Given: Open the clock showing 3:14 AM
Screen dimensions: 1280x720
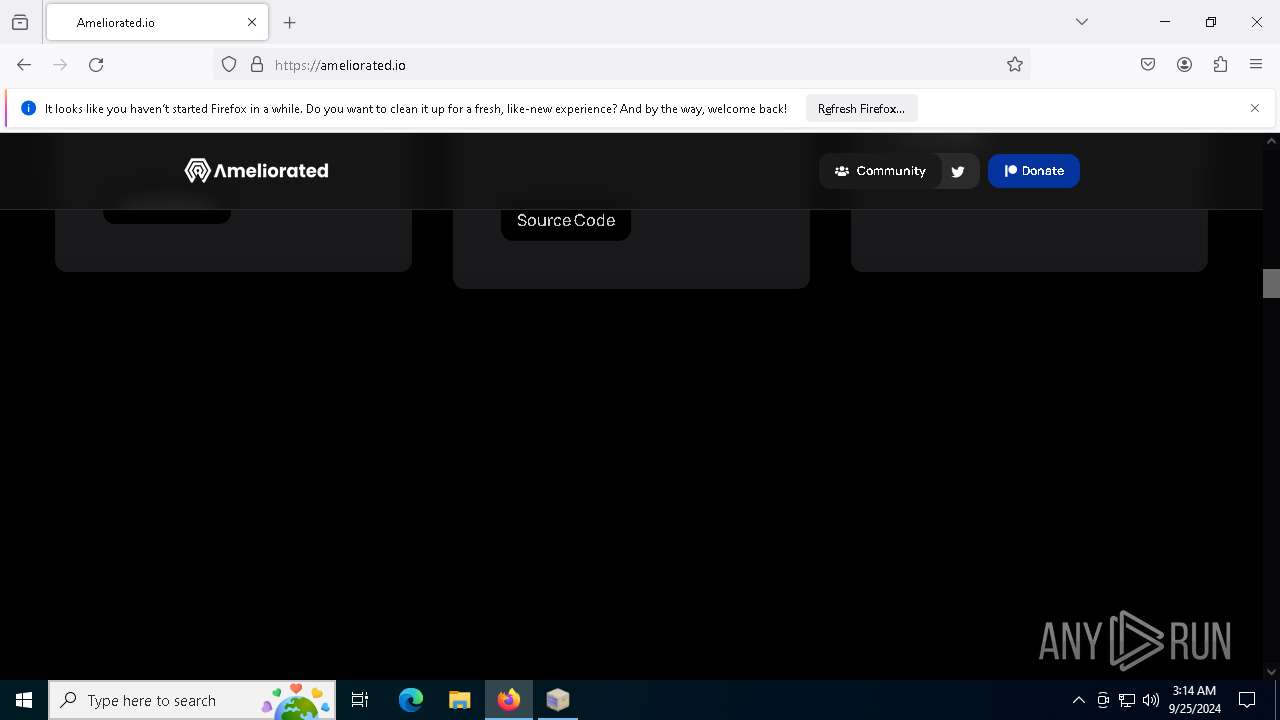Looking at the screenshot, I should (x=1194, y=700).
